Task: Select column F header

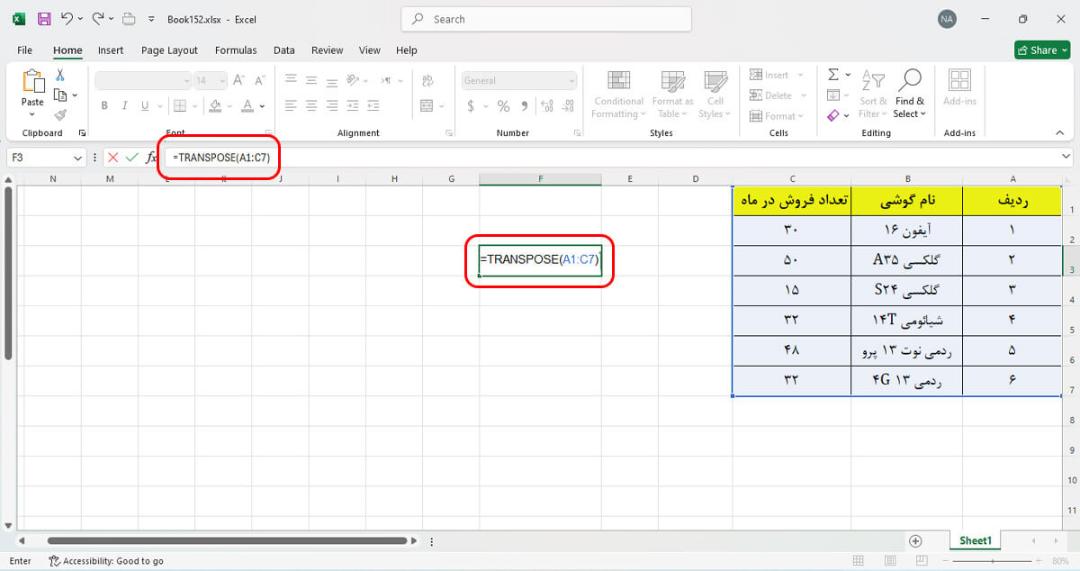Action: [540, 179]
